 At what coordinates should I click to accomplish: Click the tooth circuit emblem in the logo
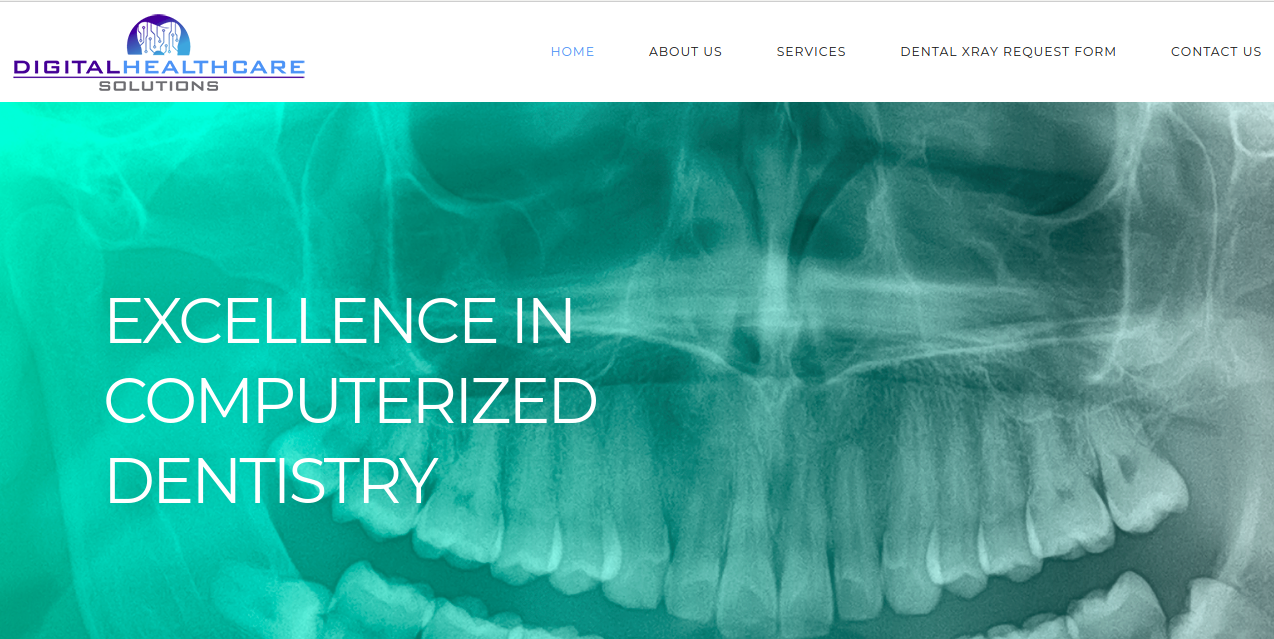coord(158,36)
